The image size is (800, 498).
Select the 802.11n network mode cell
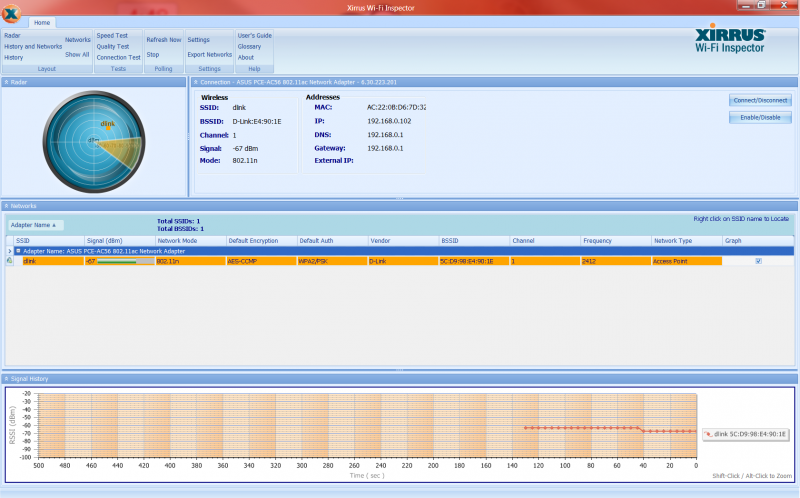[191, 261]
